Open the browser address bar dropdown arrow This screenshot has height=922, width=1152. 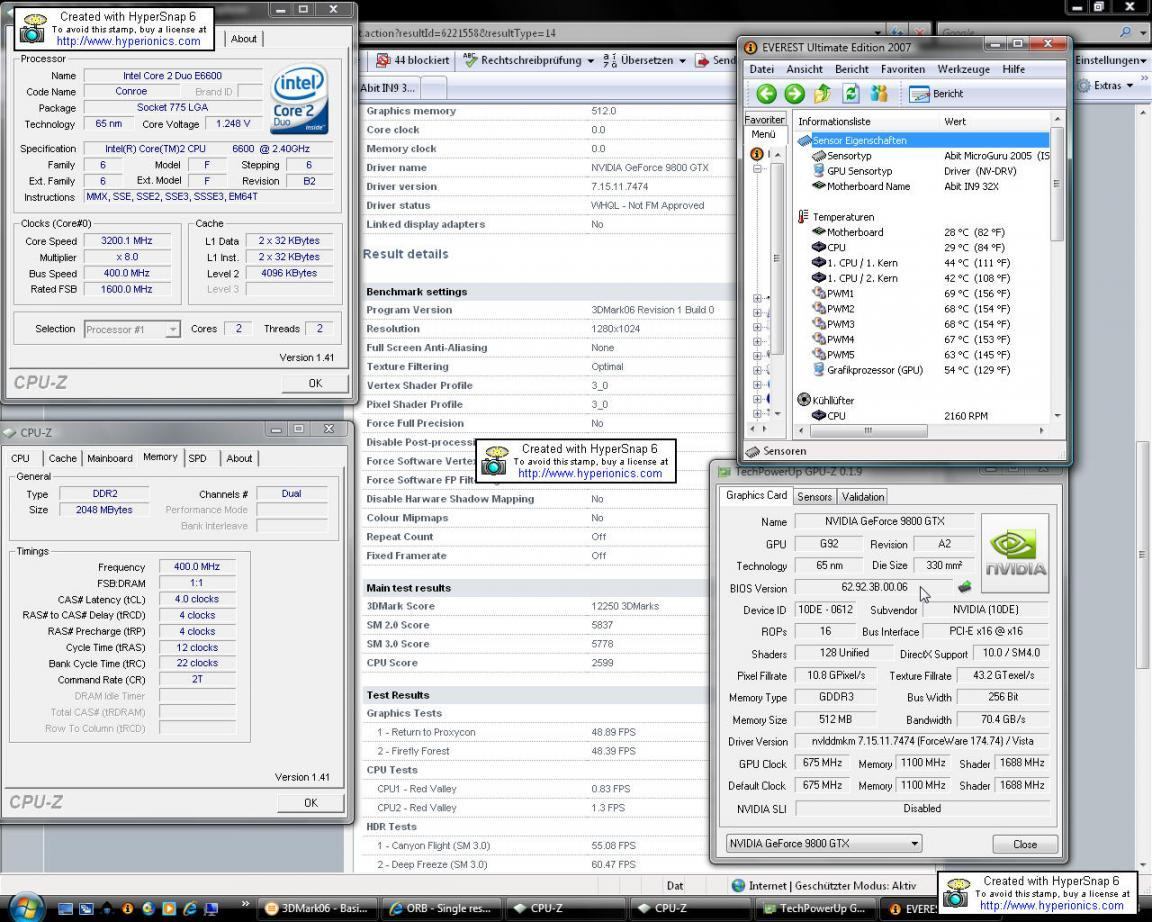coord(878,32)
